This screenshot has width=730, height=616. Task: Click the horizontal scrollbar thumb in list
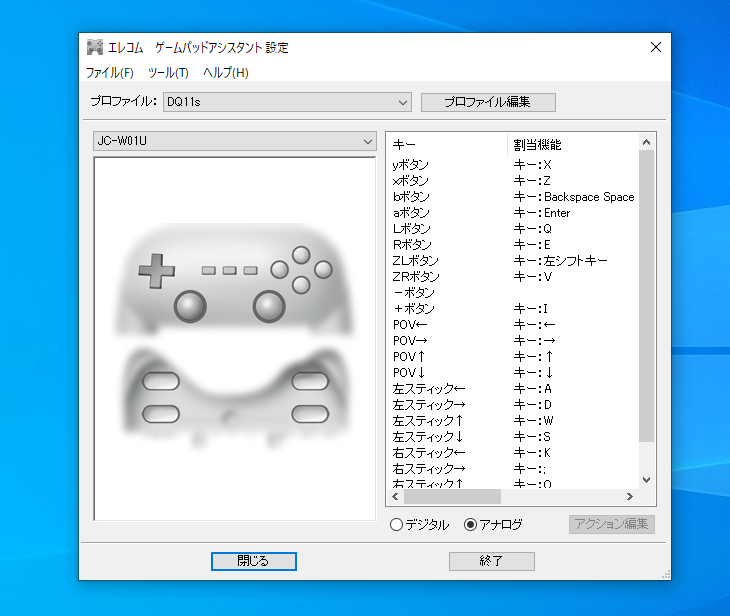452,497
